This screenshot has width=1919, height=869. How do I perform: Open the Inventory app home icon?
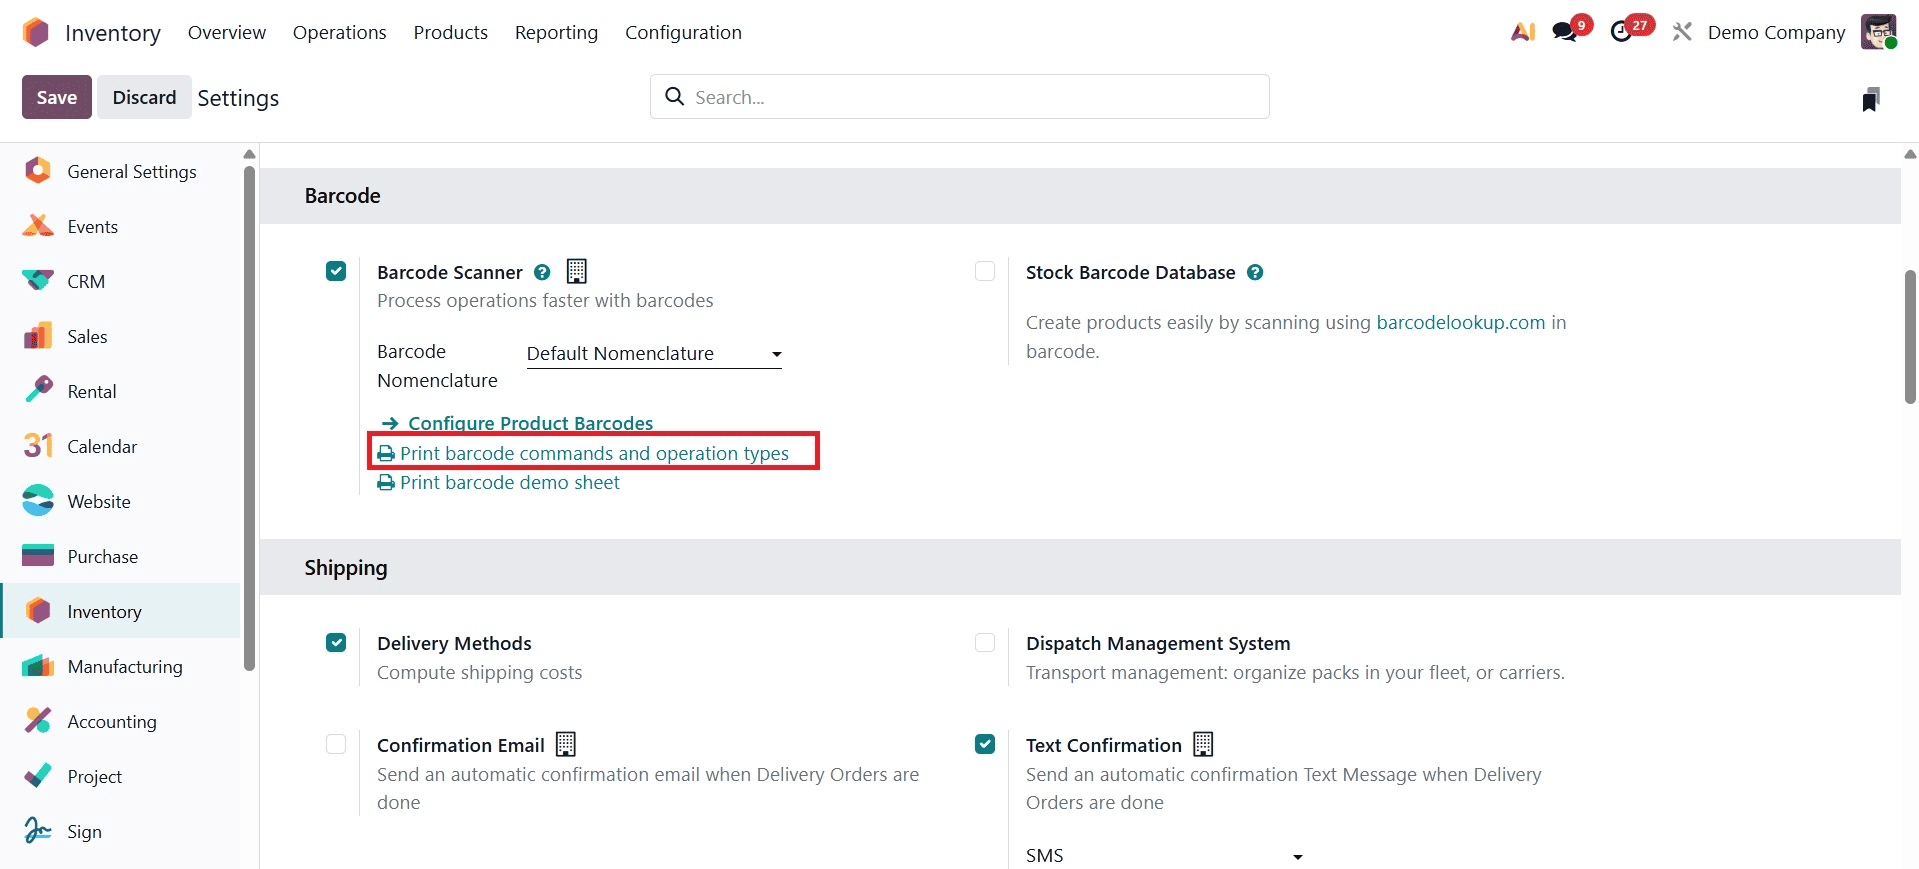[36, 32]
